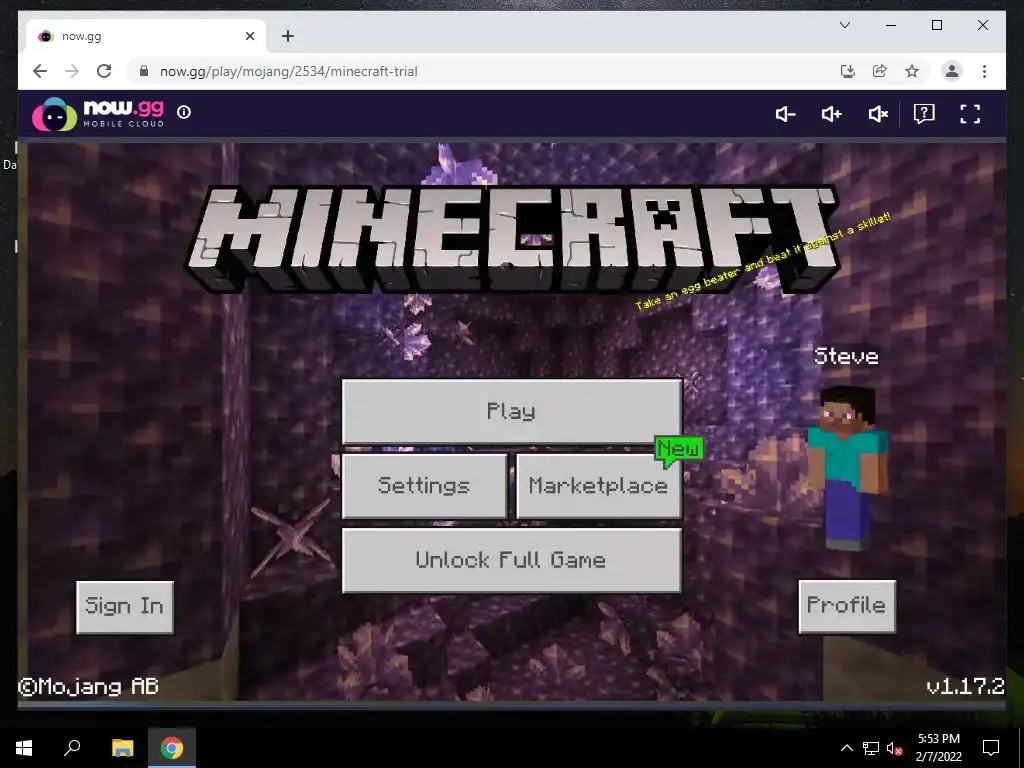Raise the volume in now.gg toolbar
Image resolution: width=1024 pixels, height=768 pixels.
click(x=831, y=114)
